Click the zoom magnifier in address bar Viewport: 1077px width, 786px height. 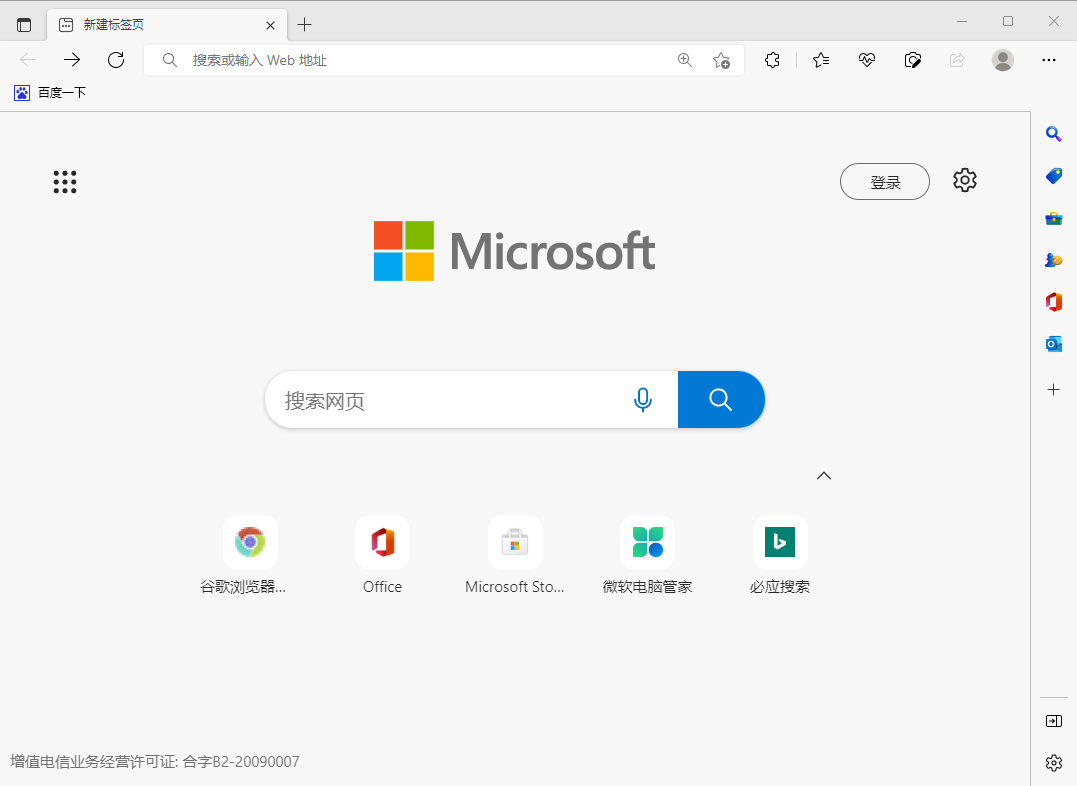click(x=685, y=60)
